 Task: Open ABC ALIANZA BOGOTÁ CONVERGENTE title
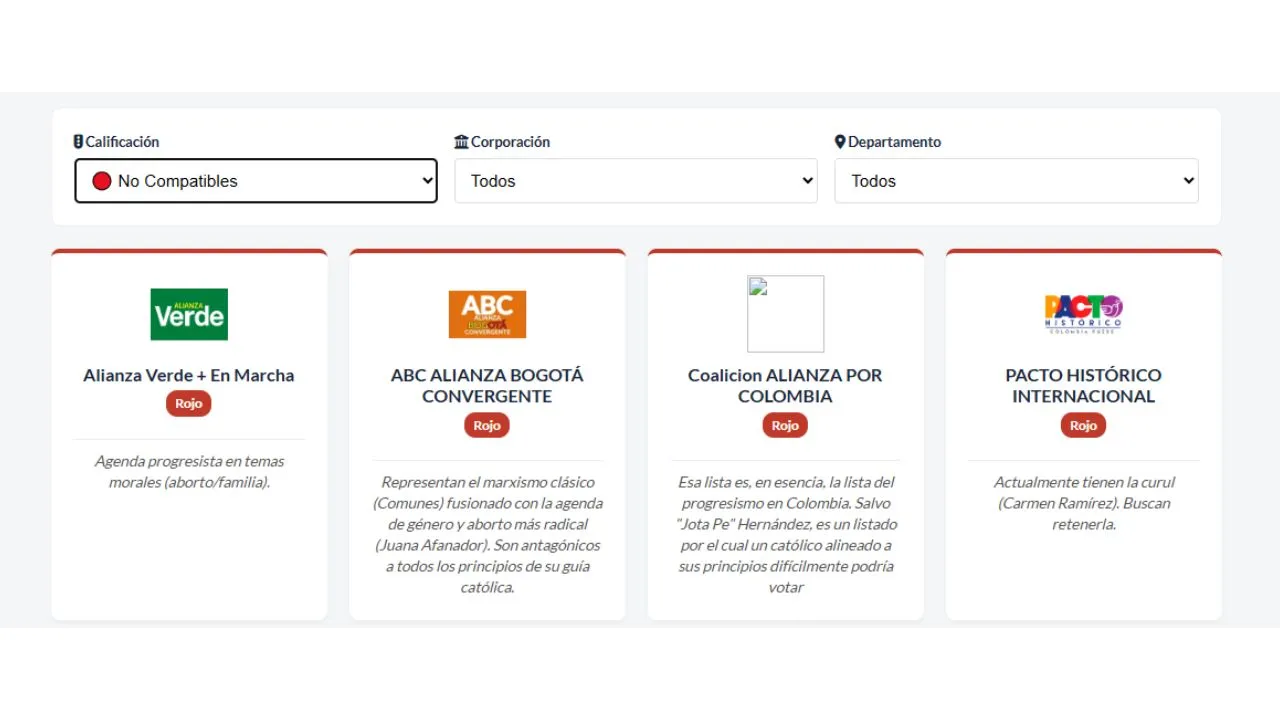[487, 386]
